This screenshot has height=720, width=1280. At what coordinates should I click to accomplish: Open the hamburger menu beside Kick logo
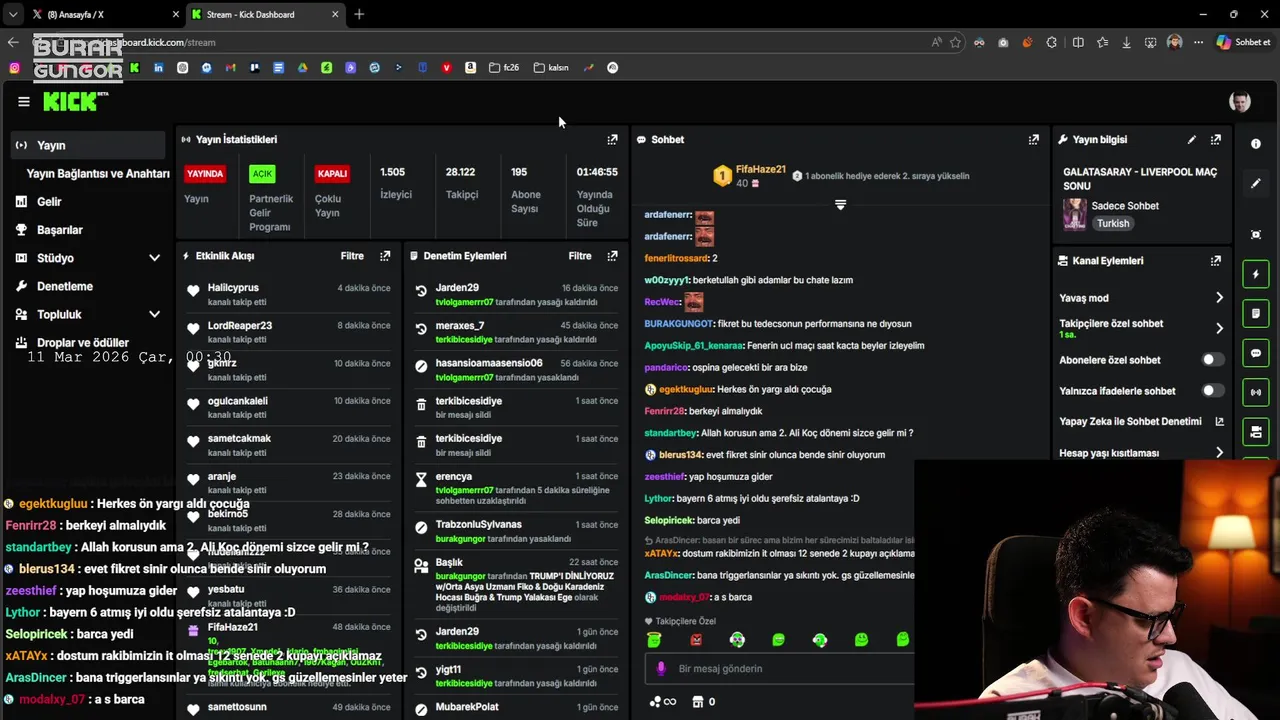24,101
